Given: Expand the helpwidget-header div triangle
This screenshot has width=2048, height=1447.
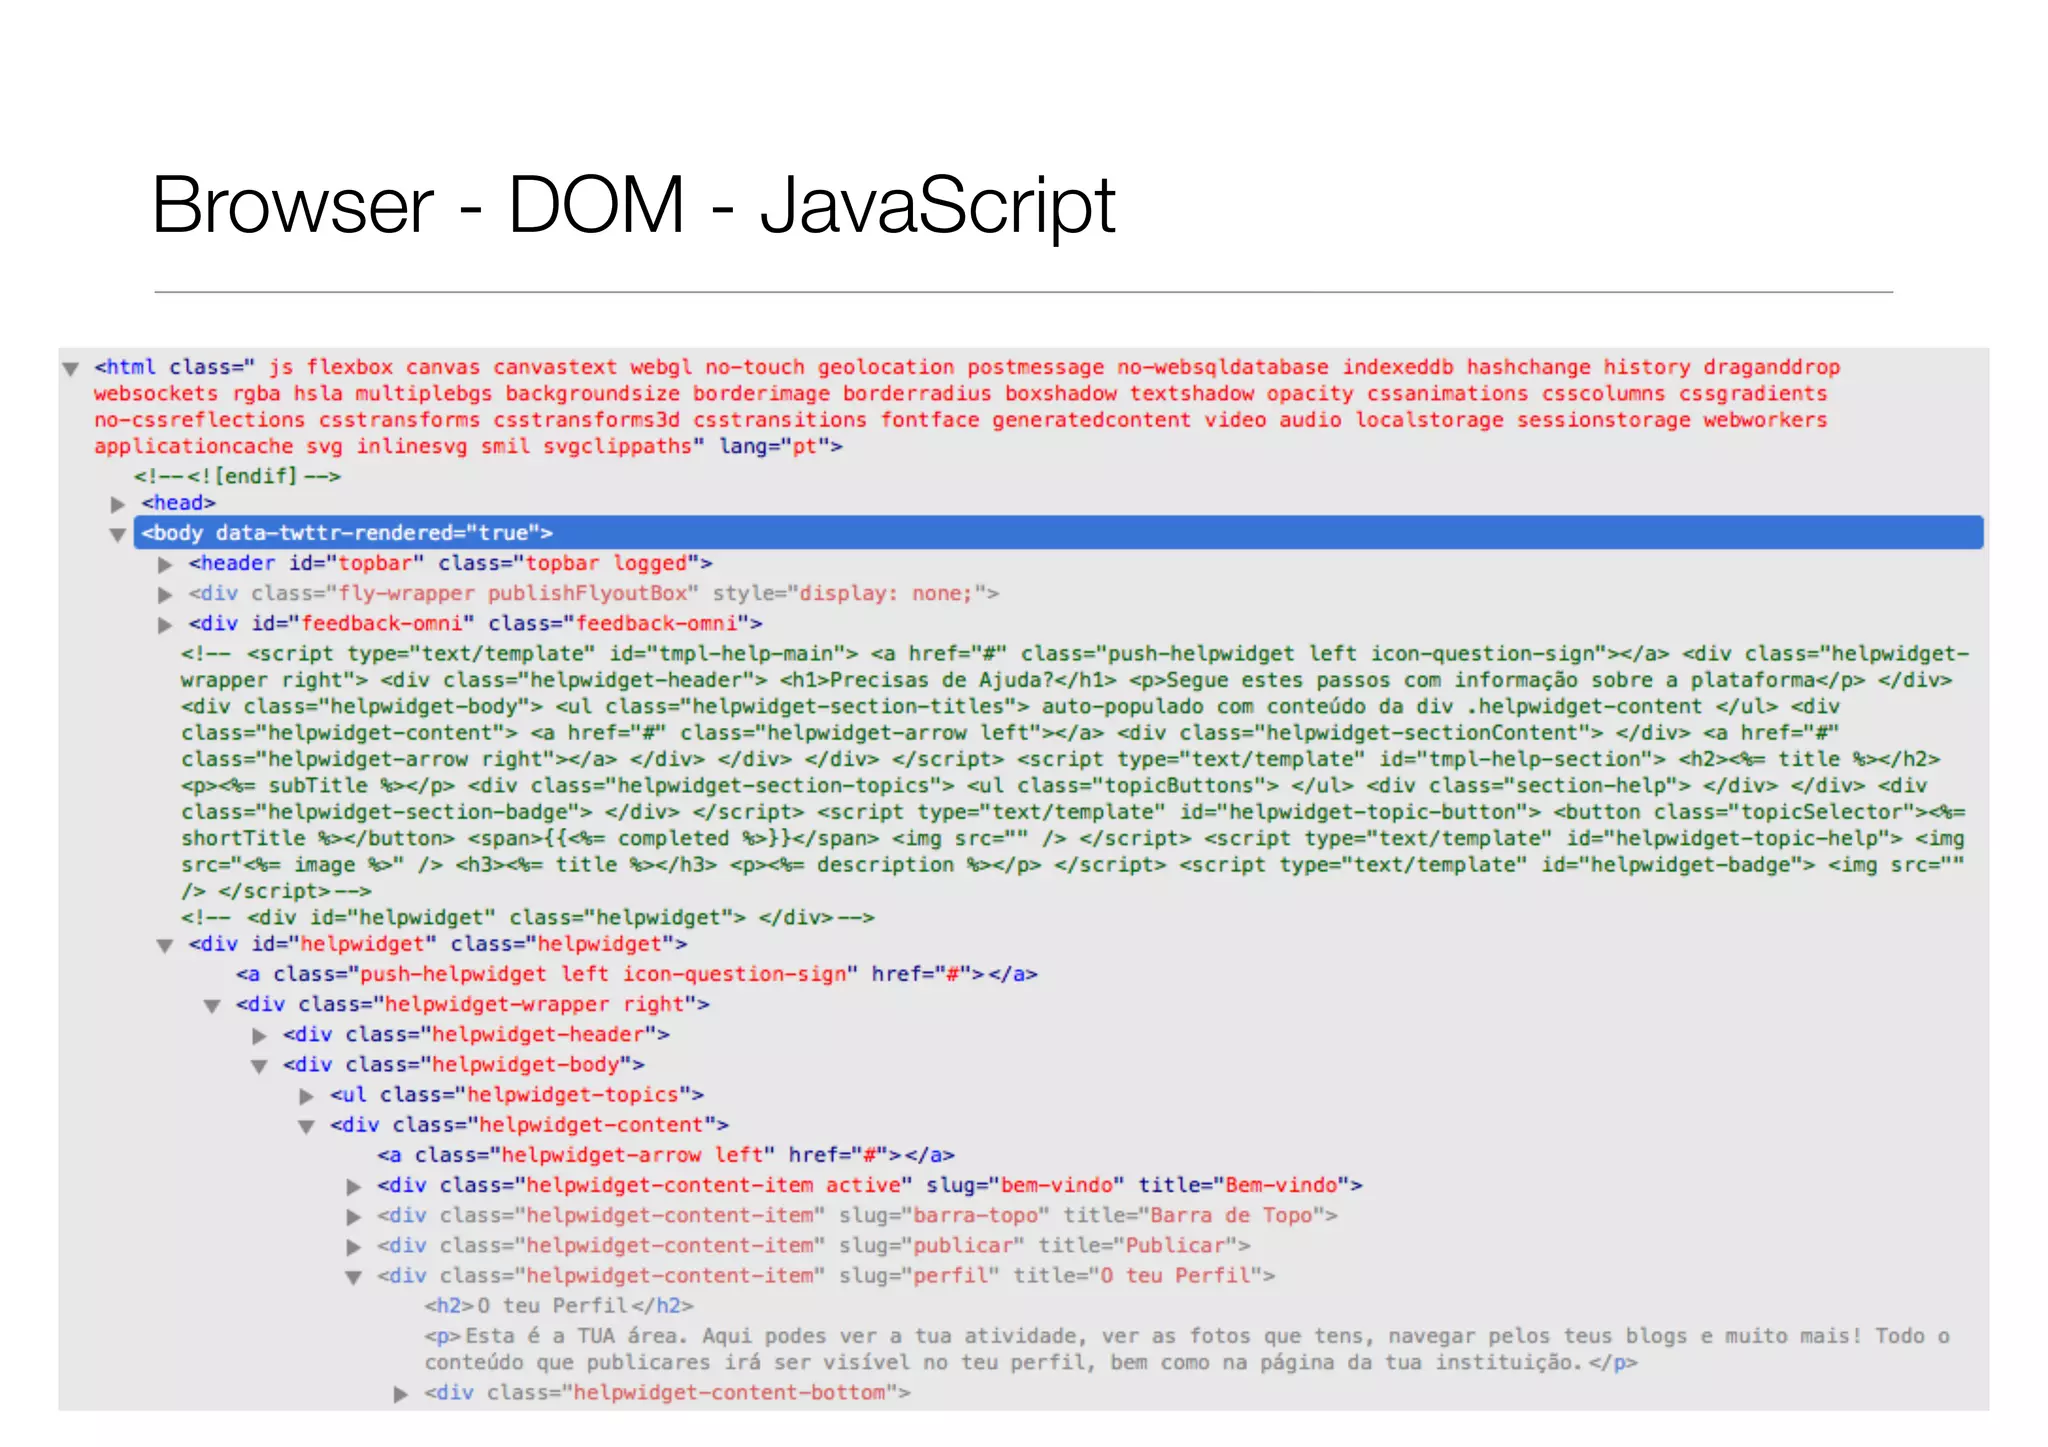Looking at the screenshot, I should 259,1036.
